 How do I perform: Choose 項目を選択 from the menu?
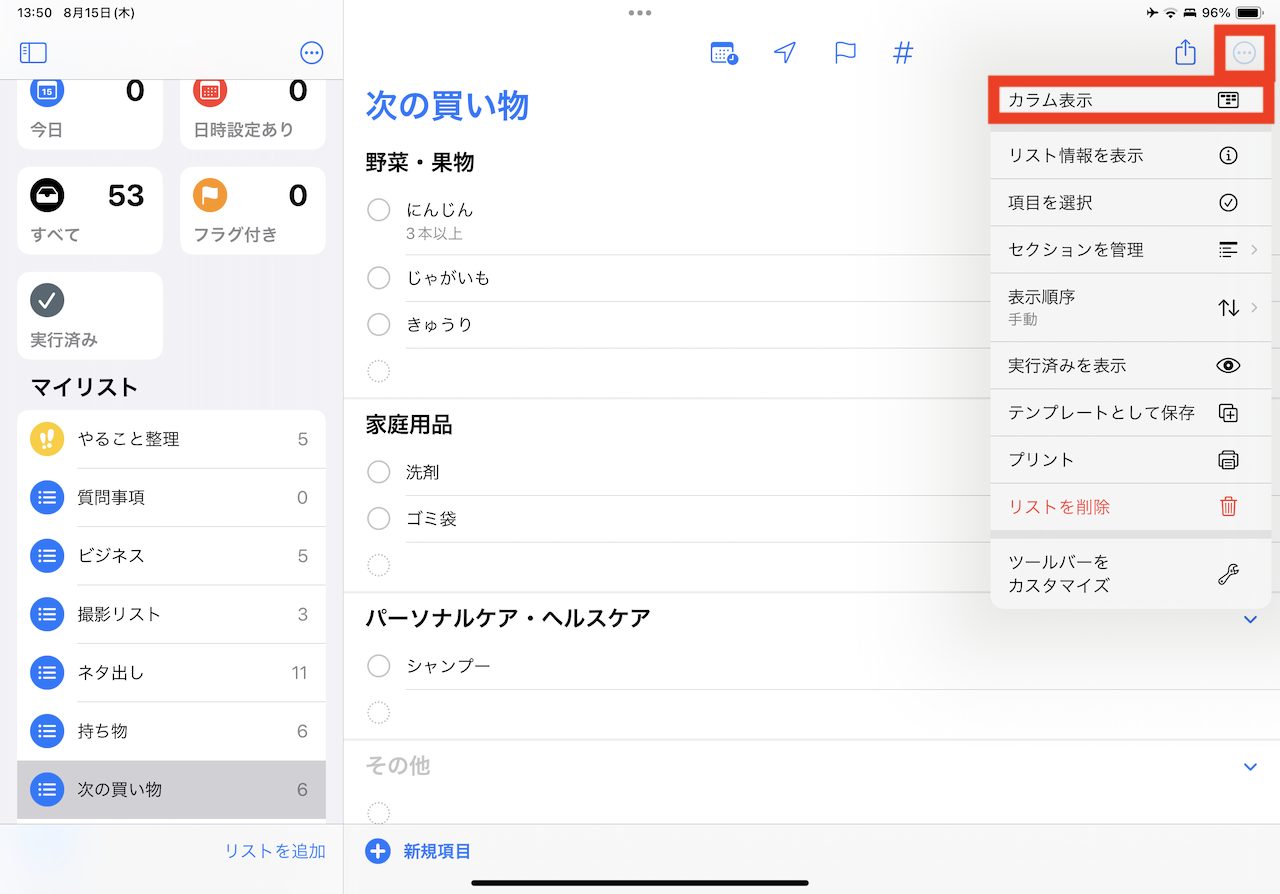[1130, 203]
